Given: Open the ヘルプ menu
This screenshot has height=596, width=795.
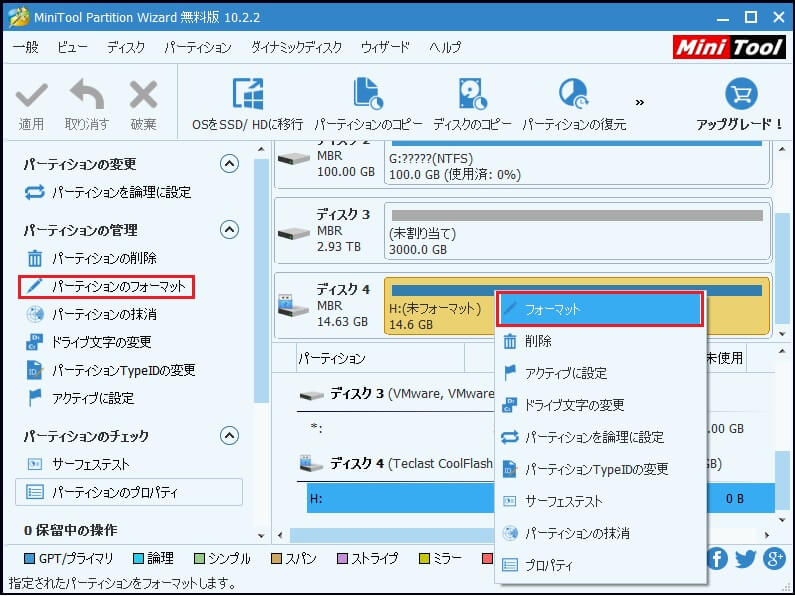Looking at the screenshot, I should [445, 48].
